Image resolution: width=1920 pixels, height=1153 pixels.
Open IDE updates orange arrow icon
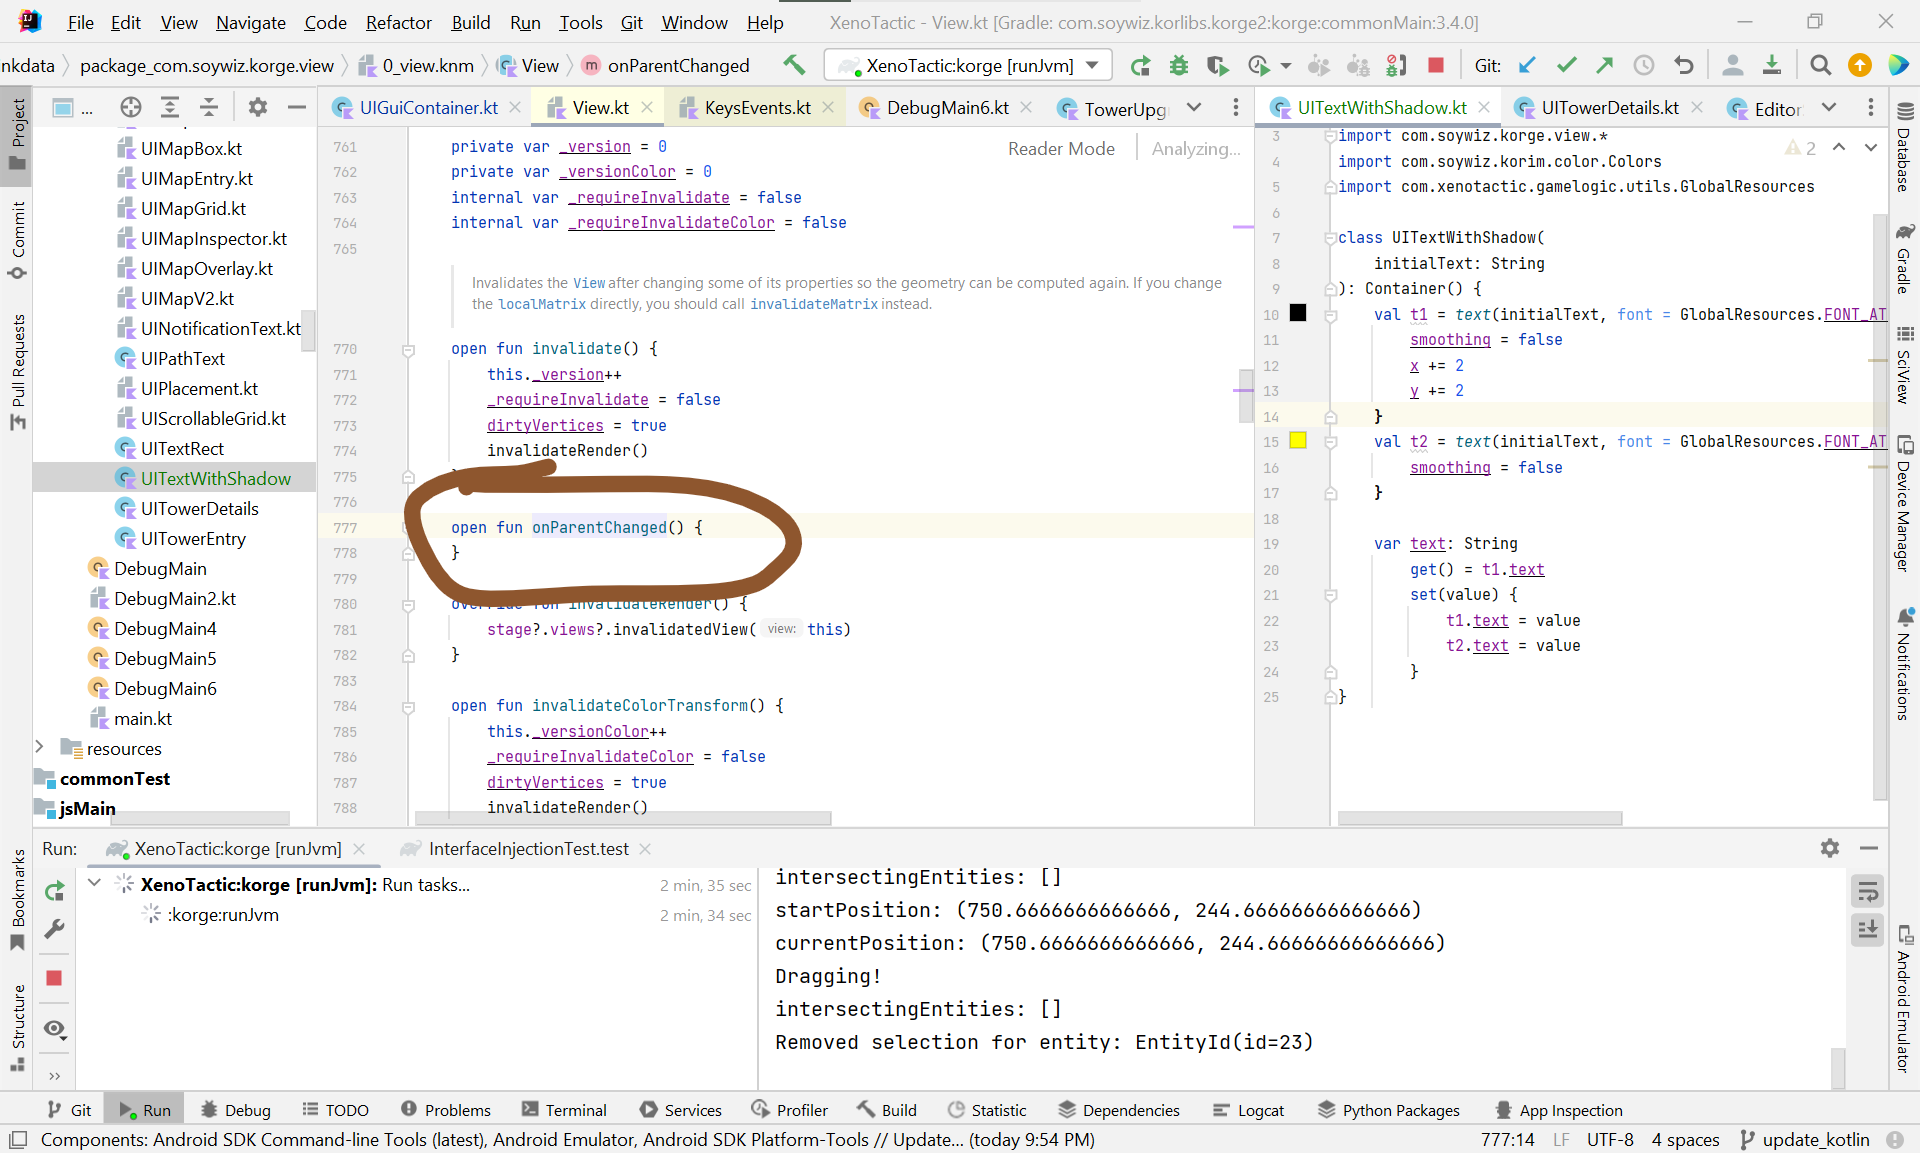1860,66
